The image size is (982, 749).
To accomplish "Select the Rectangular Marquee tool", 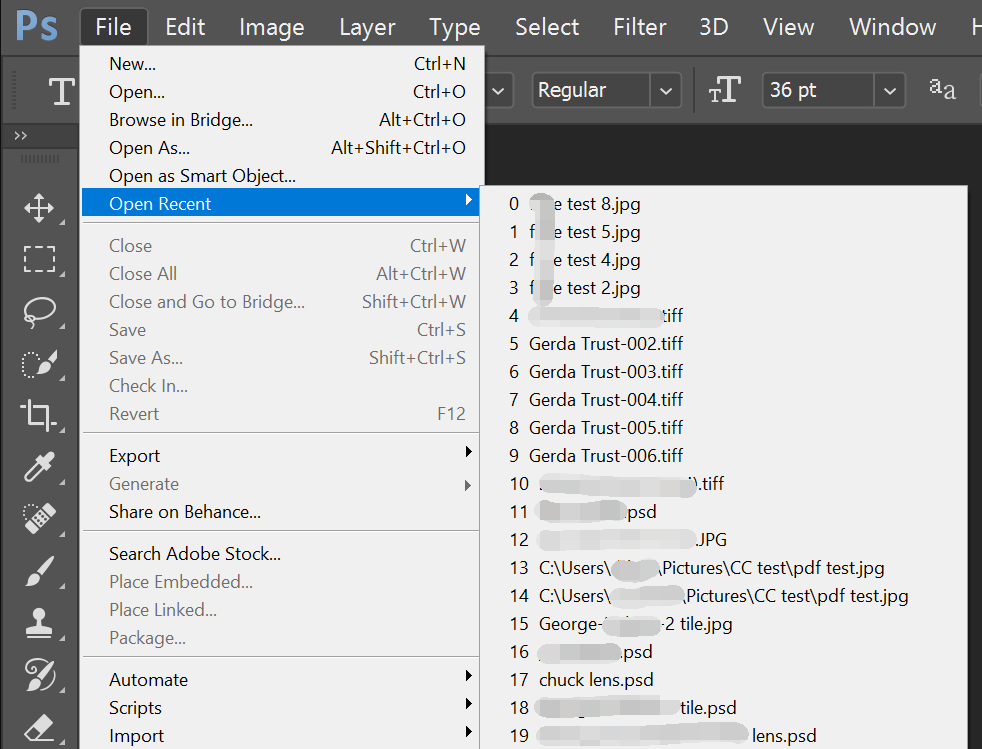I will point(39,259).
